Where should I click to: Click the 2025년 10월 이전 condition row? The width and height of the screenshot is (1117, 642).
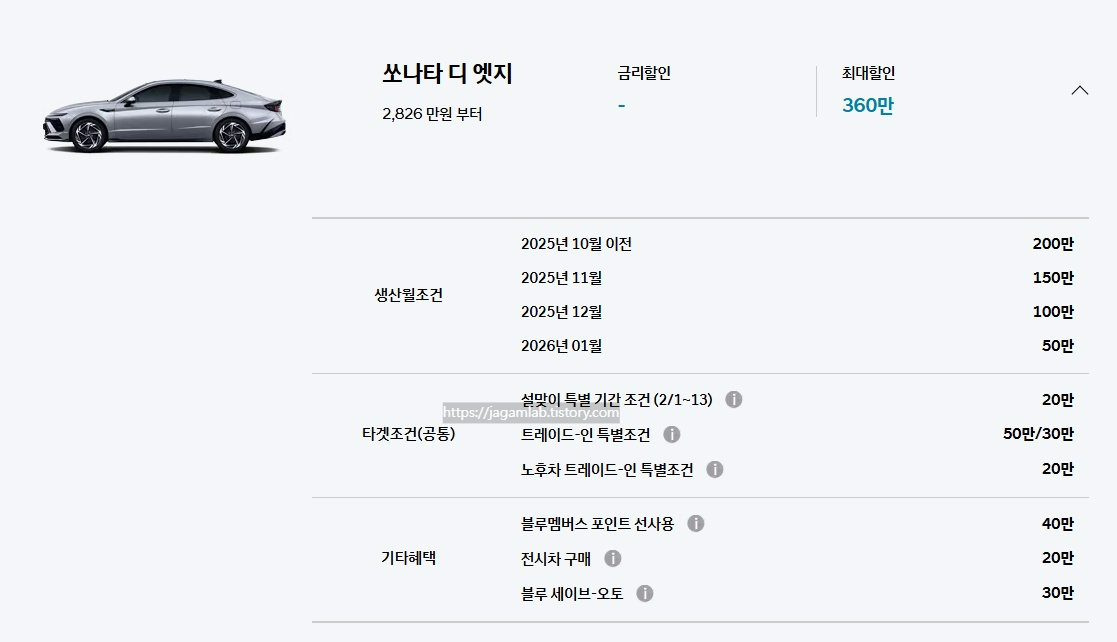tap(577, 243)
